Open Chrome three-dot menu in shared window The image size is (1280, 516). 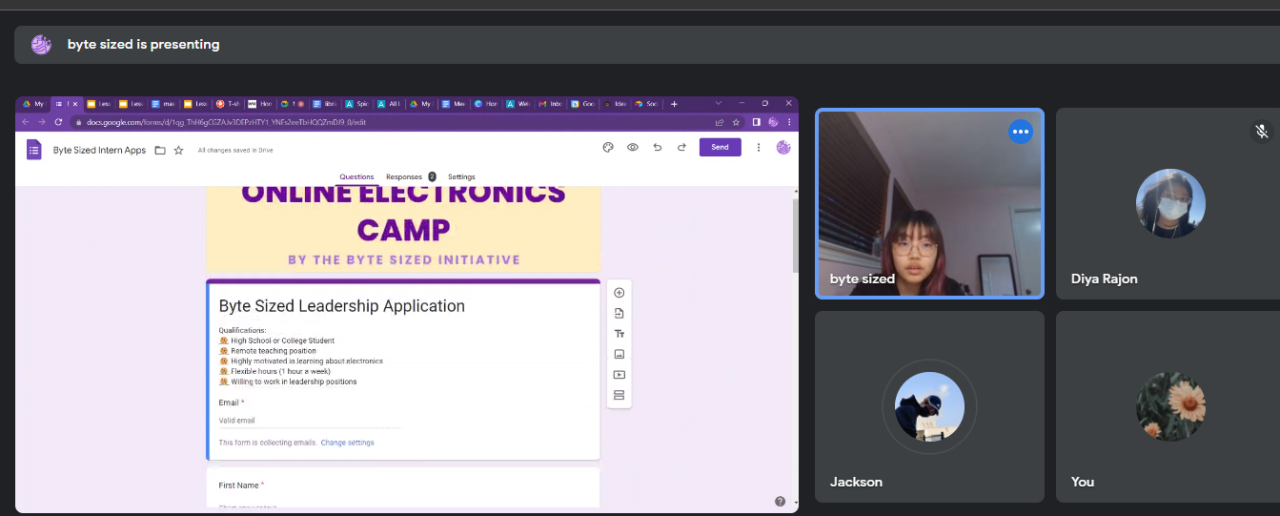(x=789, y=122)
